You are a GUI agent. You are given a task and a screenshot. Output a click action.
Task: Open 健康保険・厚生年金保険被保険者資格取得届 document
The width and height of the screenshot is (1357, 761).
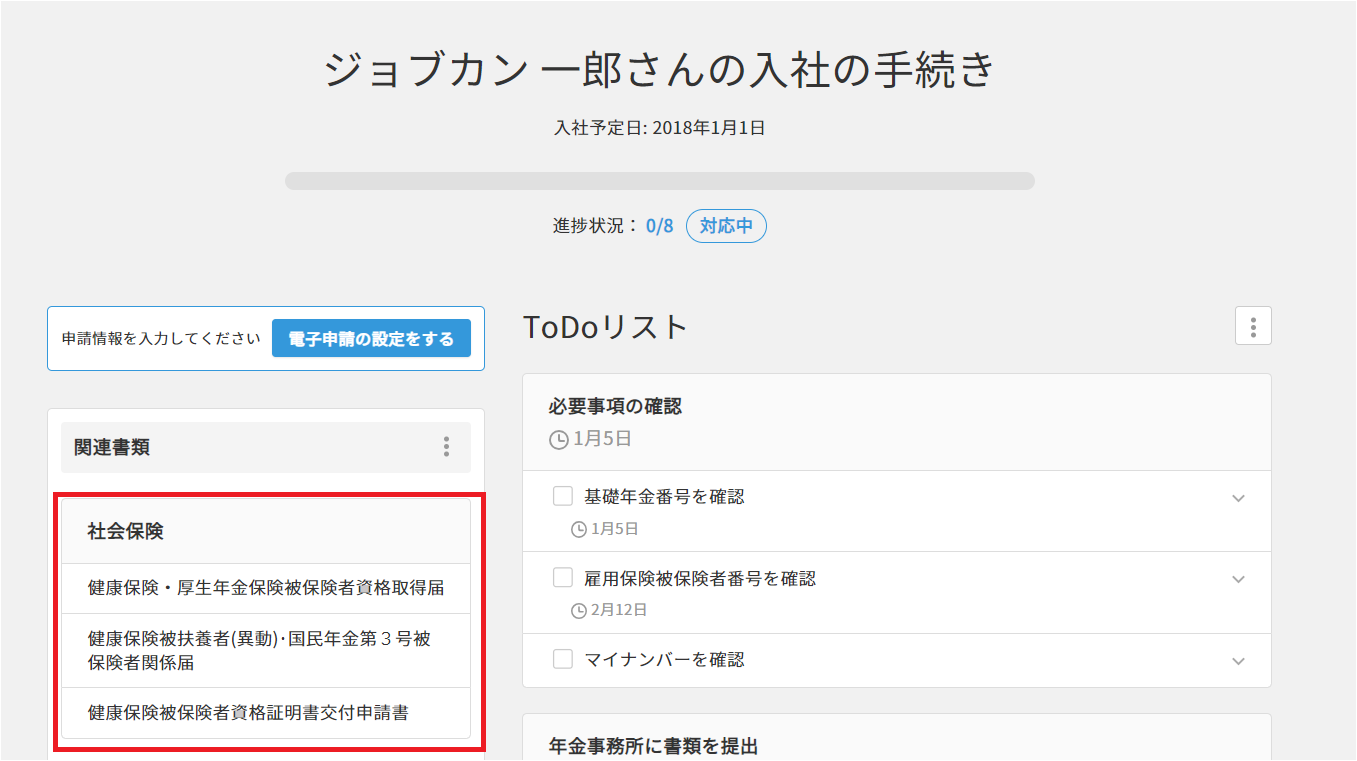click(x=266, y=588)
